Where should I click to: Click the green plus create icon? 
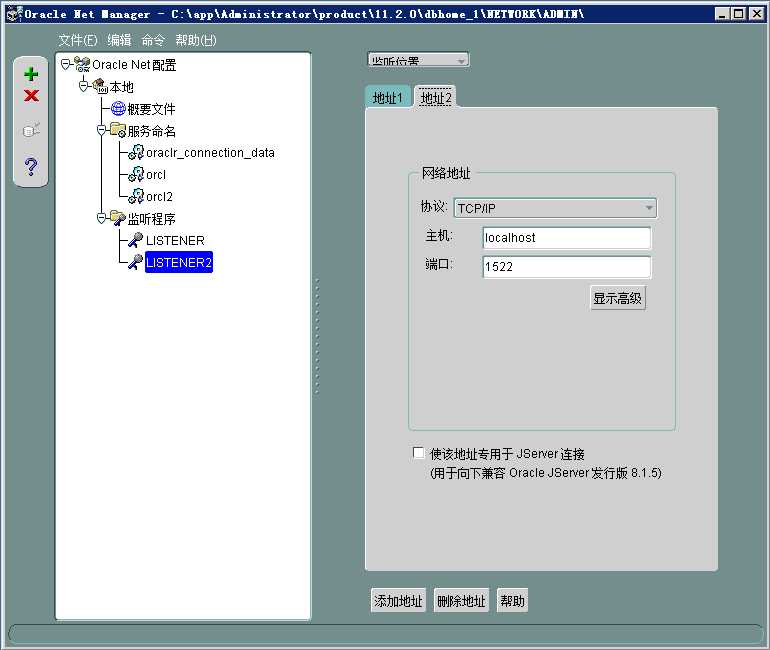pos(31,74)
